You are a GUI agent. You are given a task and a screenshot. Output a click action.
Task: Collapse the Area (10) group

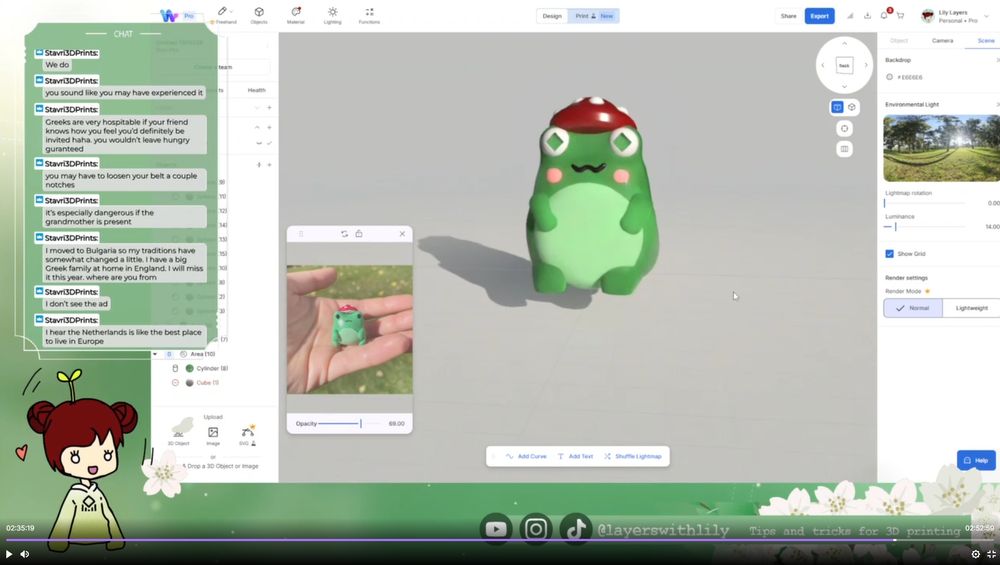(155, 354)
